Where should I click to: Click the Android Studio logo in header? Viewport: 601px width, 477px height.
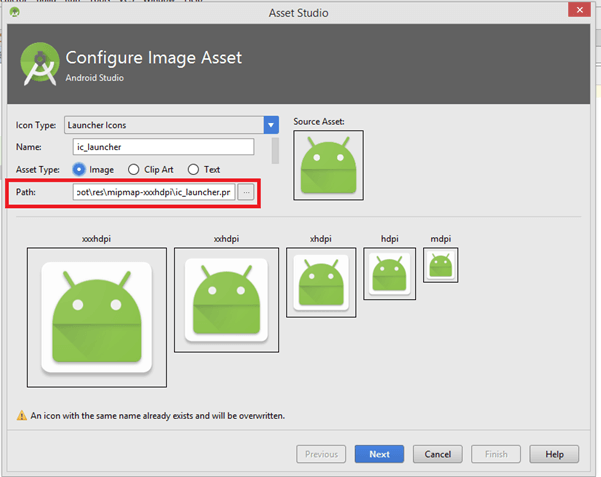point(40,64)
